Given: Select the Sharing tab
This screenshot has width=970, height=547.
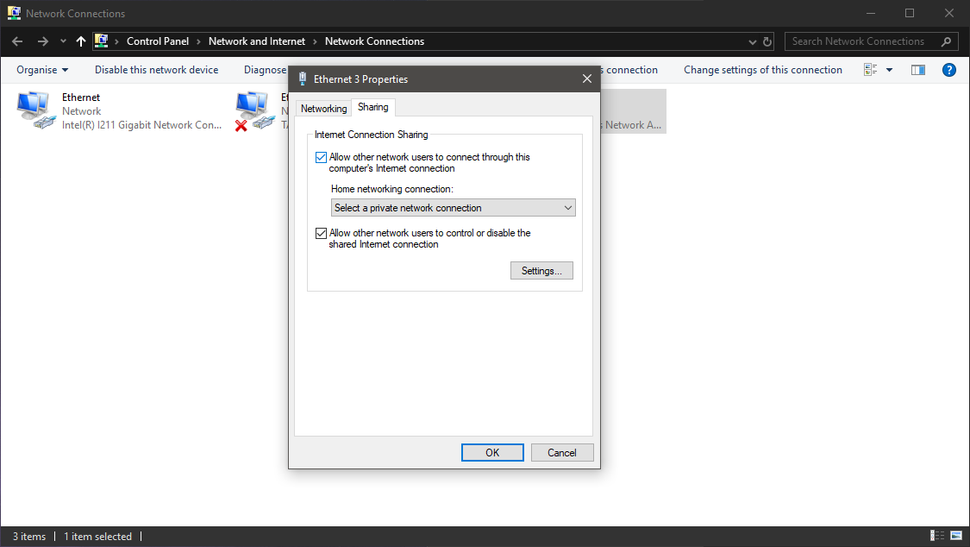Looking at the screenshot, I should click(x=373, y=107).
